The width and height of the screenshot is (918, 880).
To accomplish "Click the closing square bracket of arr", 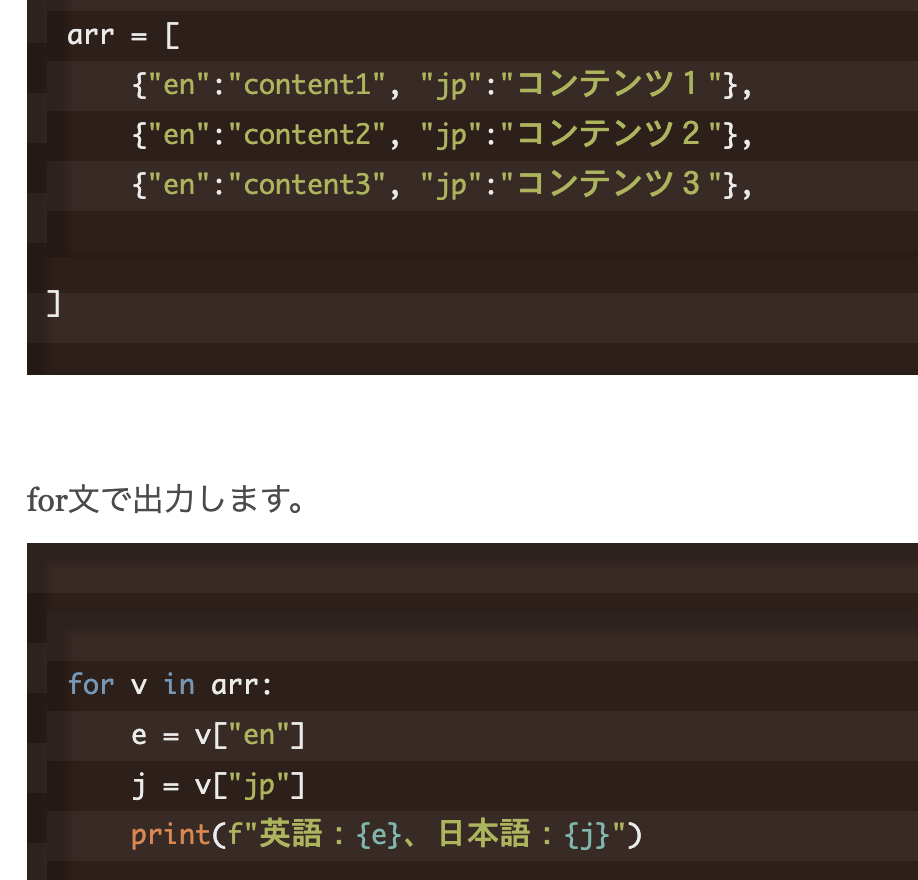I will point(54,304).
